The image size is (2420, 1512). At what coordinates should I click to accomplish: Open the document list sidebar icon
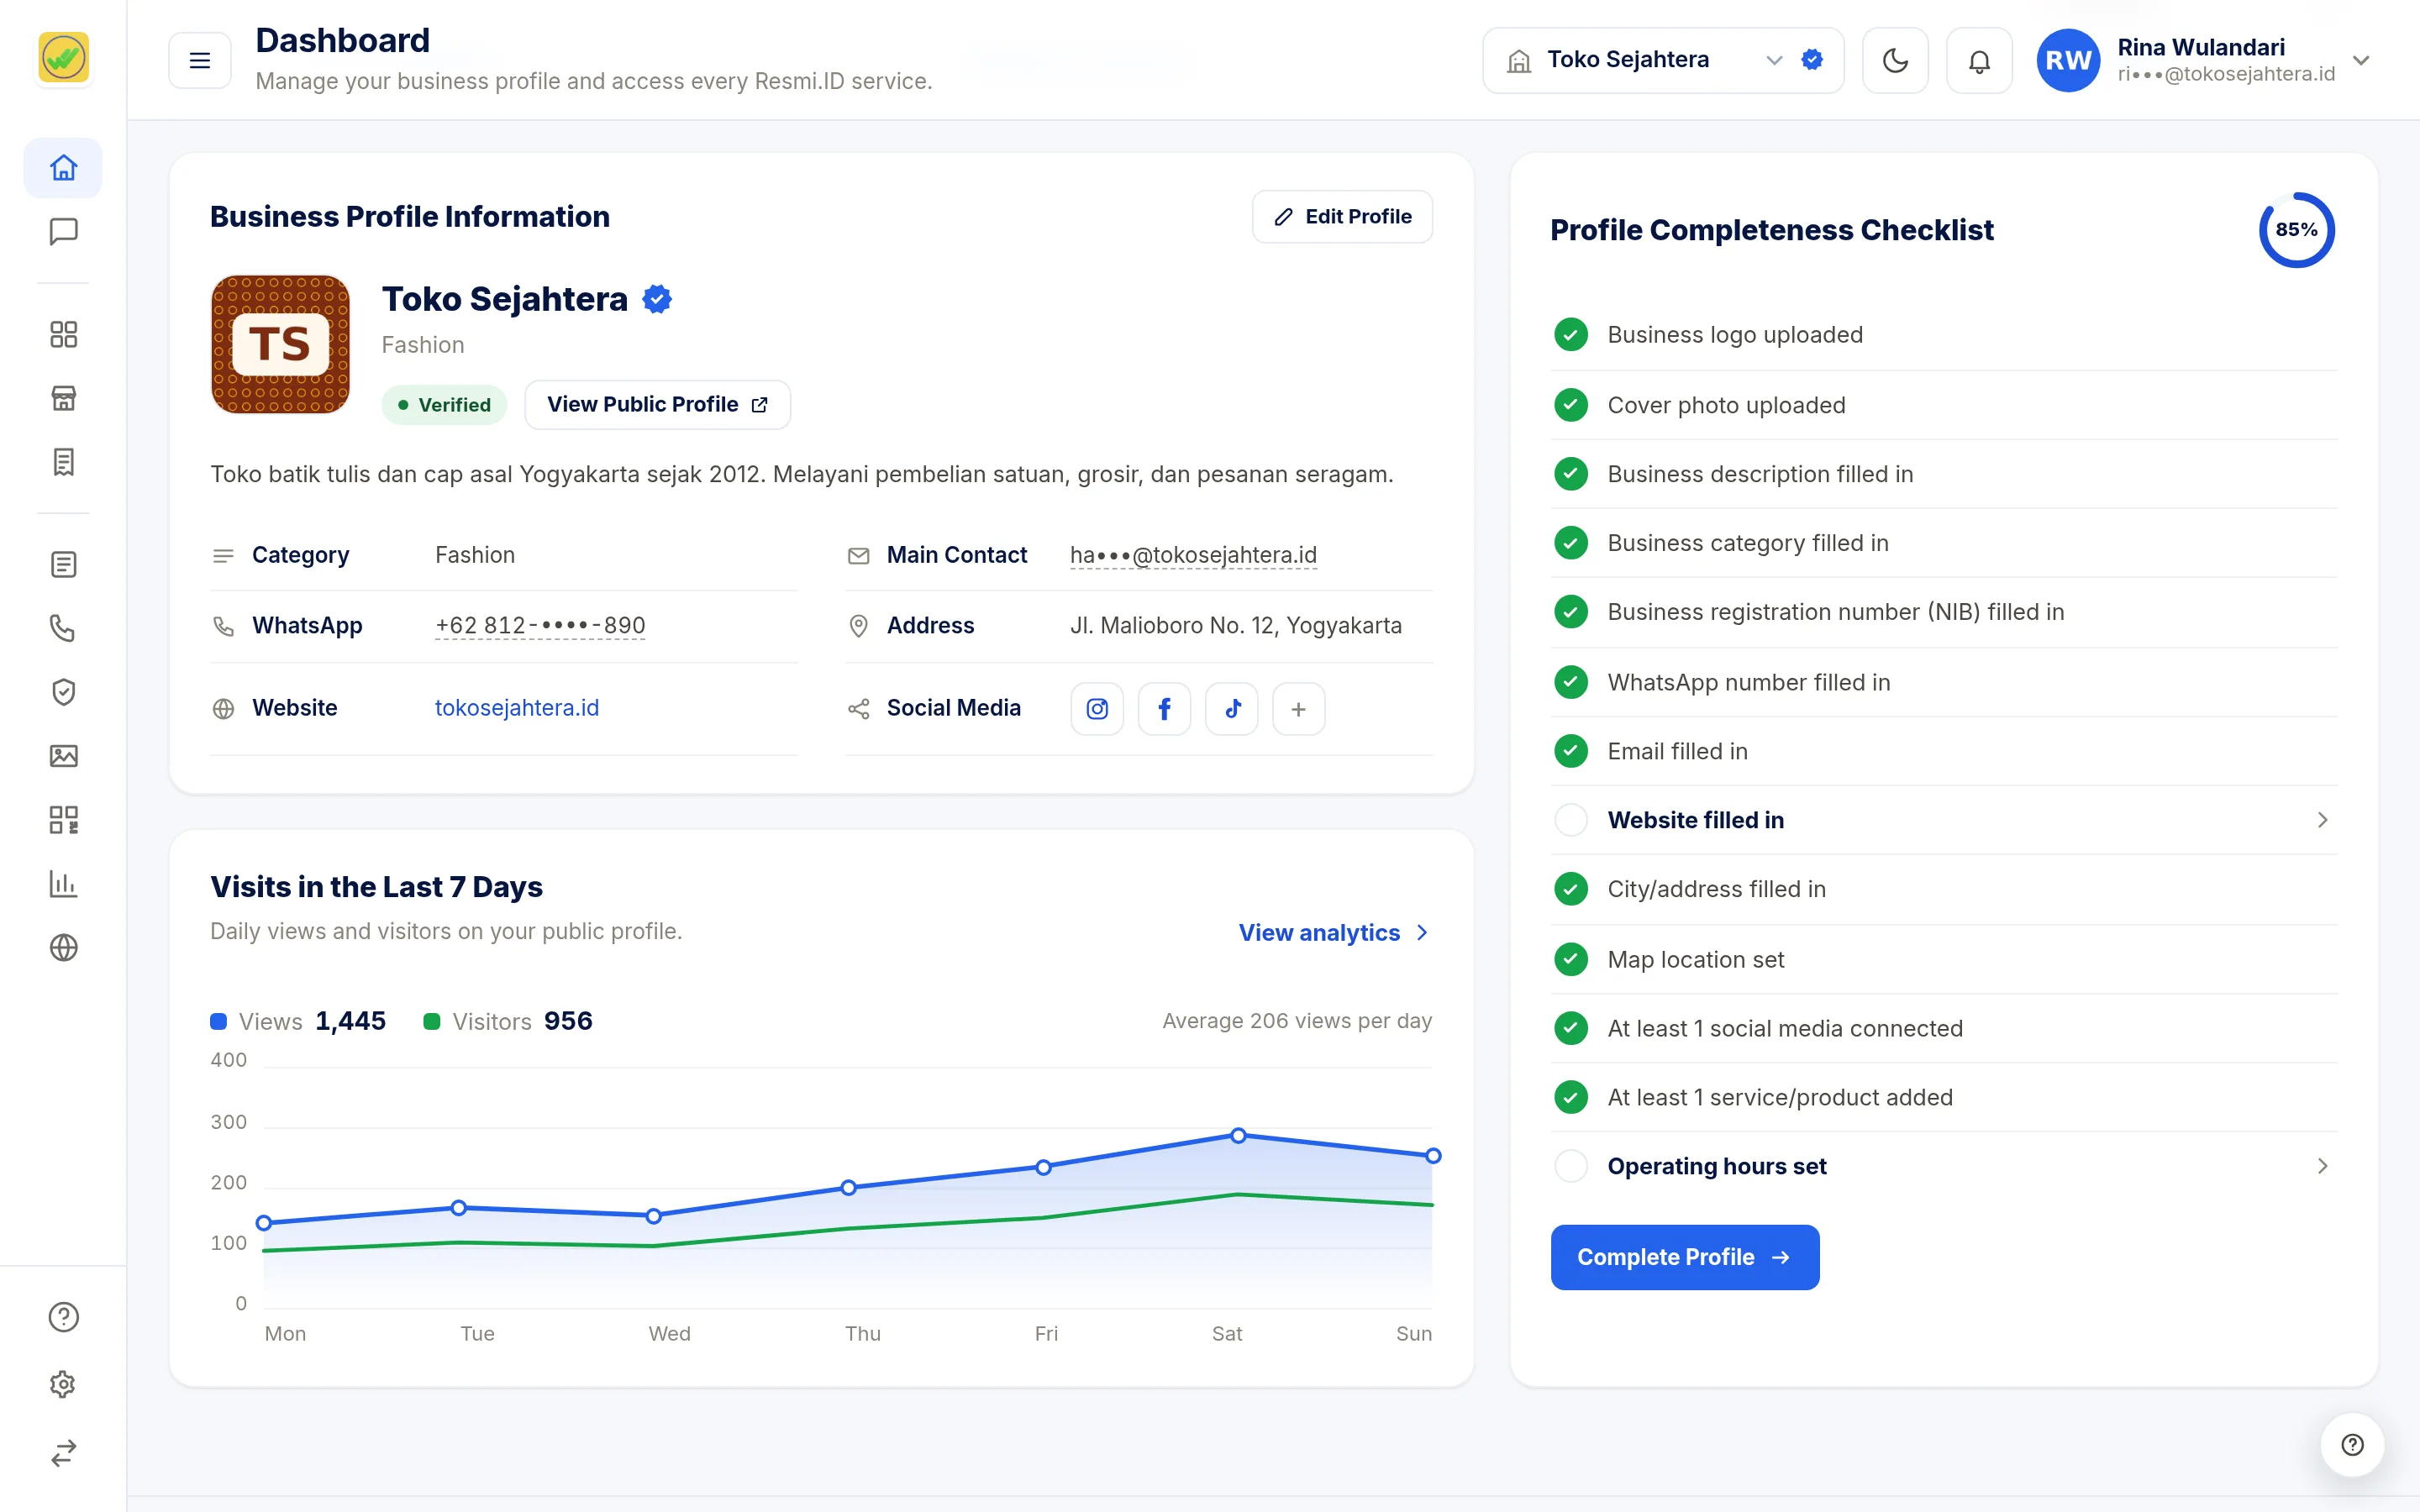[63, 565]
